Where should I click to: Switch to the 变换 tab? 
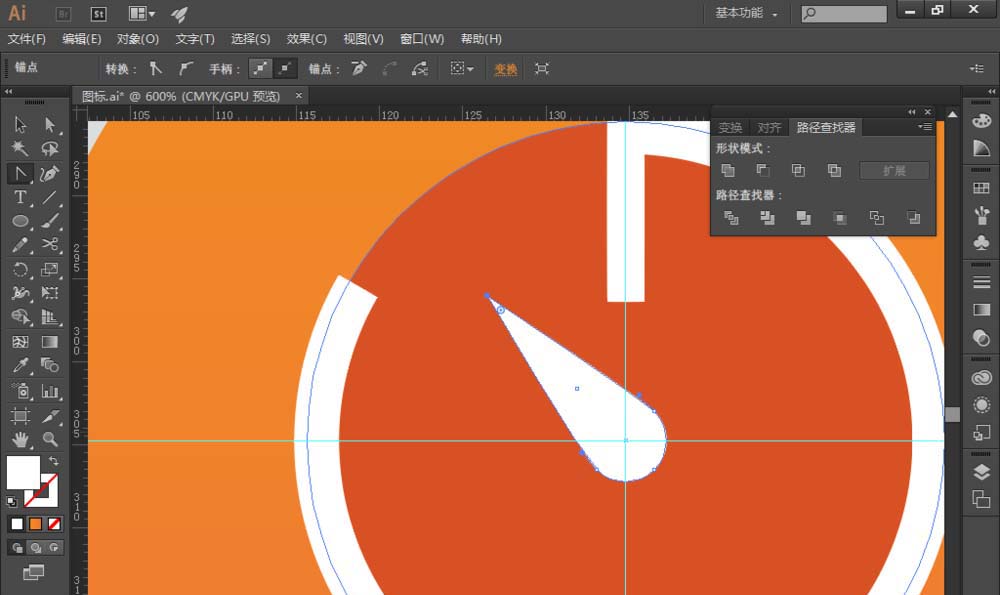(730, 128)
